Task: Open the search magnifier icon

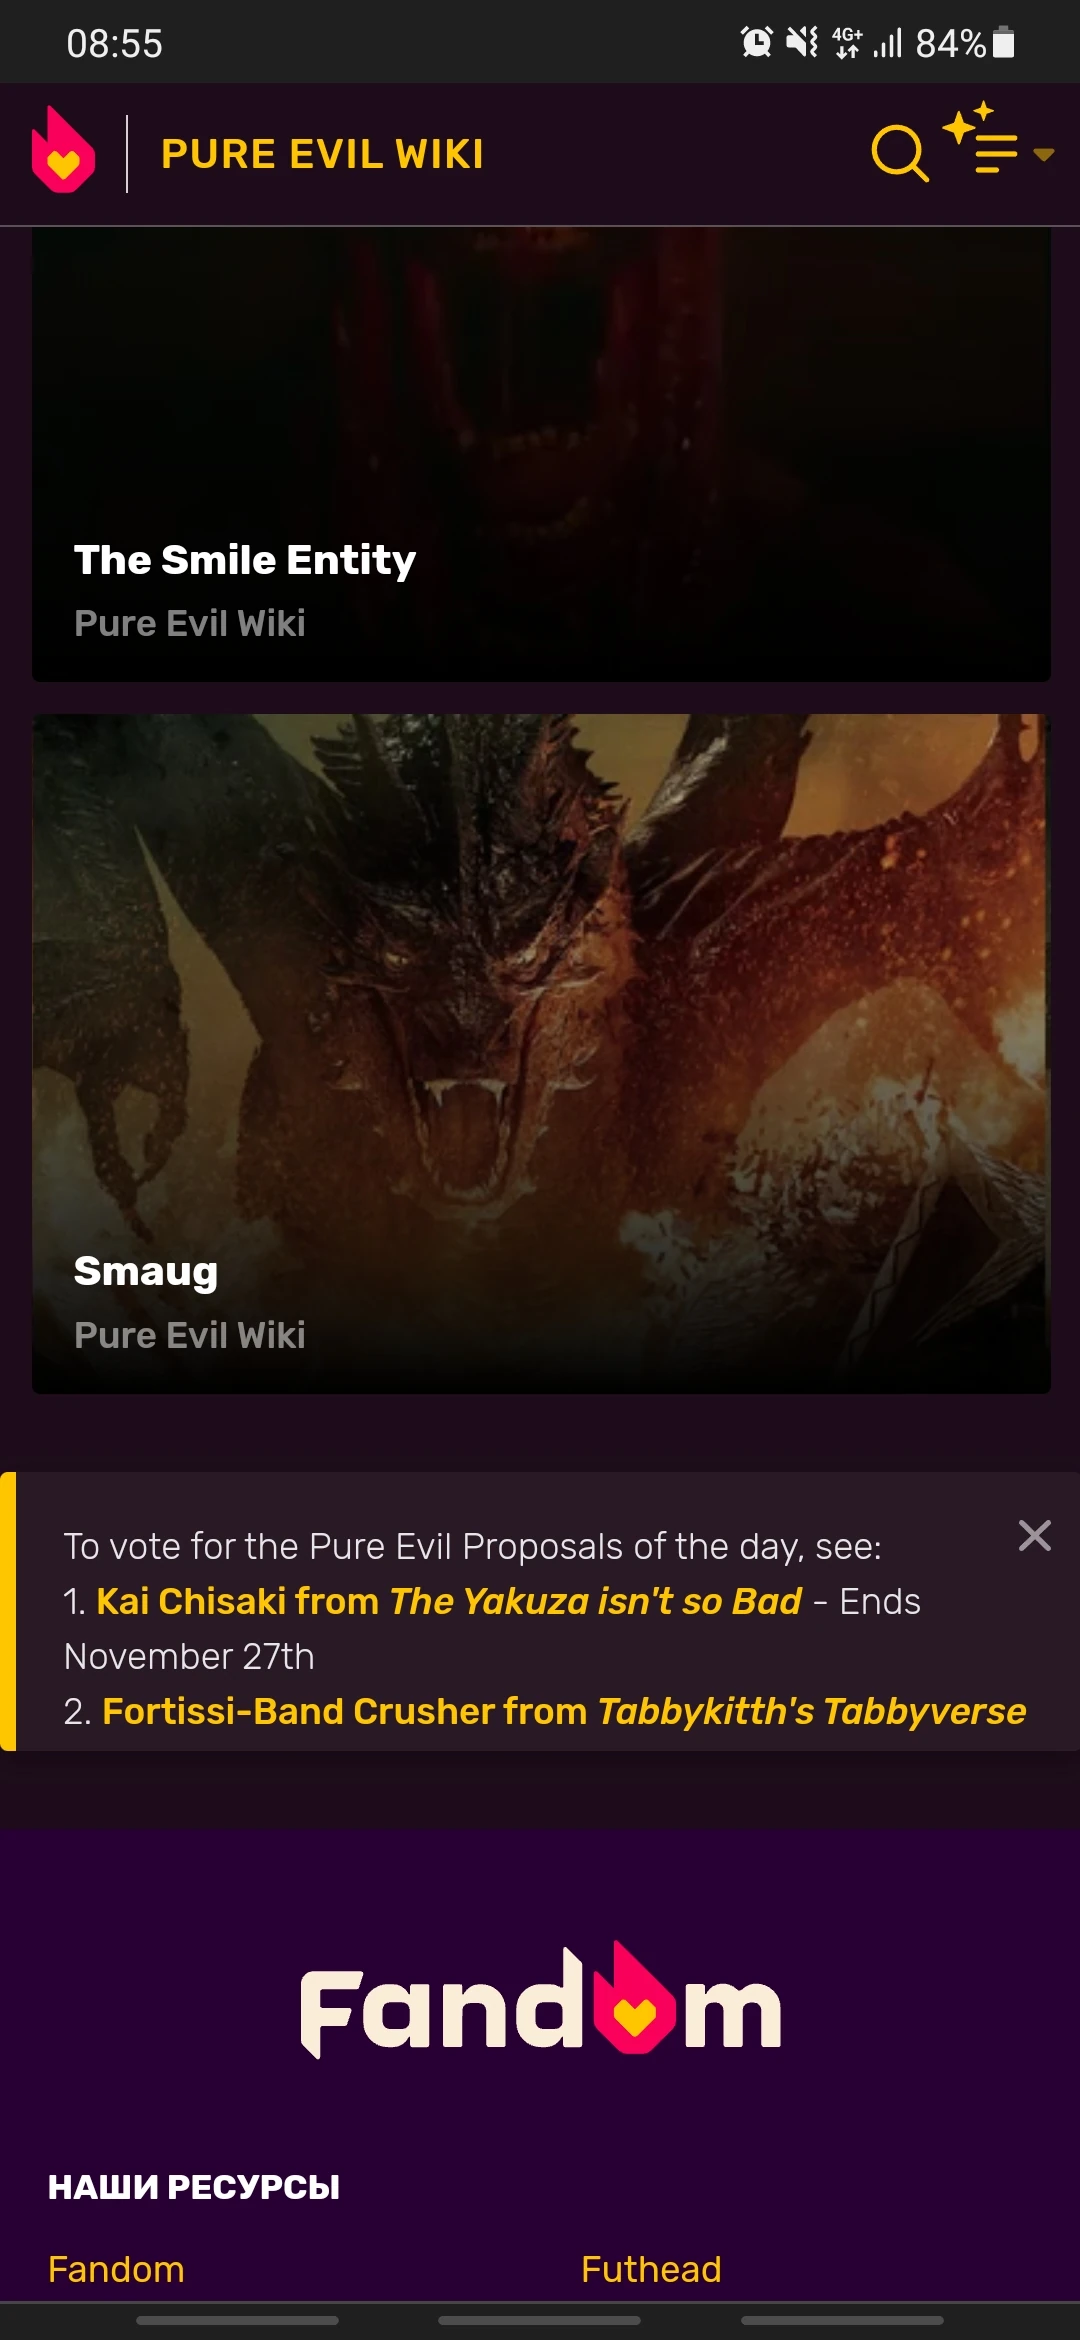Action: (899, 153)
